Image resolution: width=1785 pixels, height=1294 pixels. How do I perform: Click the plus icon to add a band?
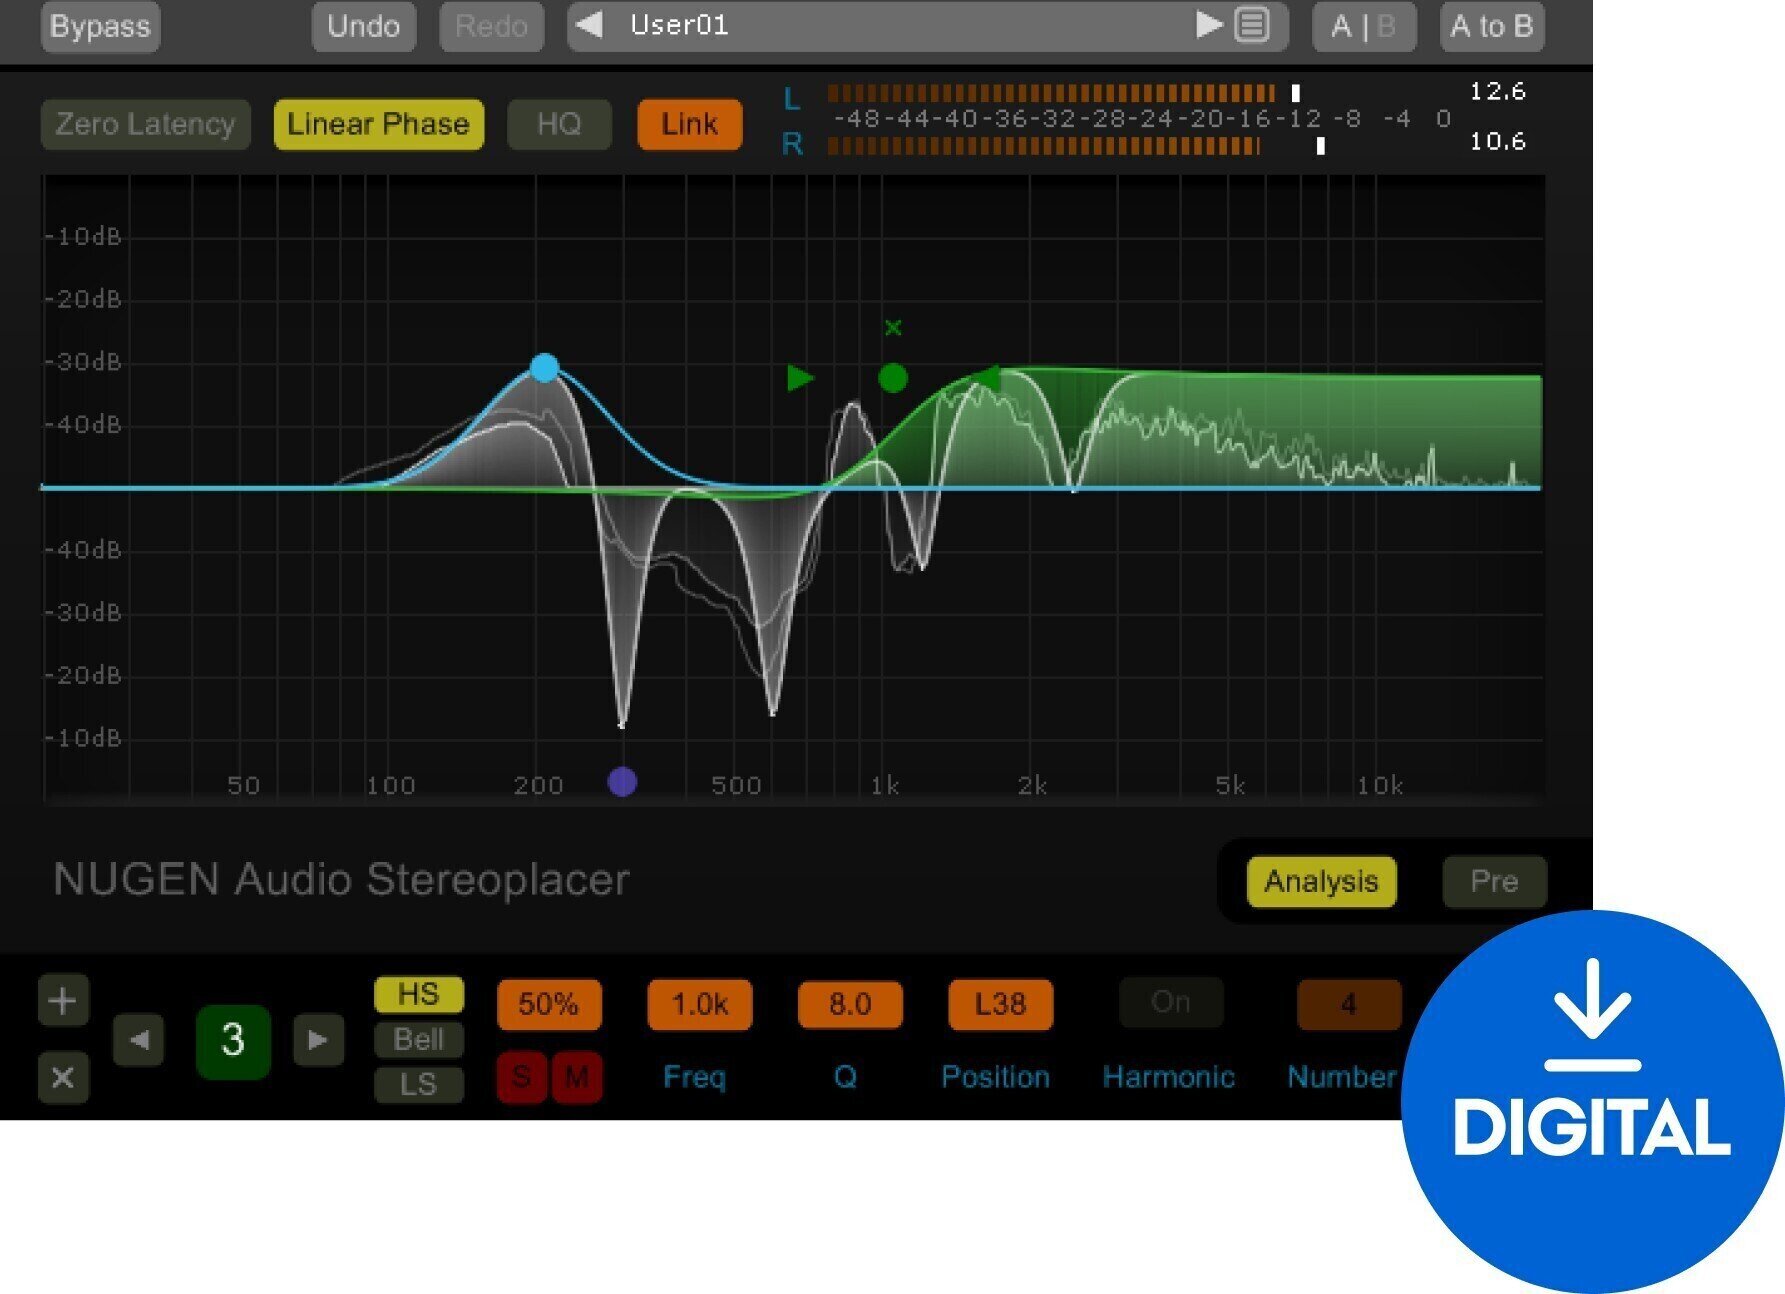tap(62, 1001)
